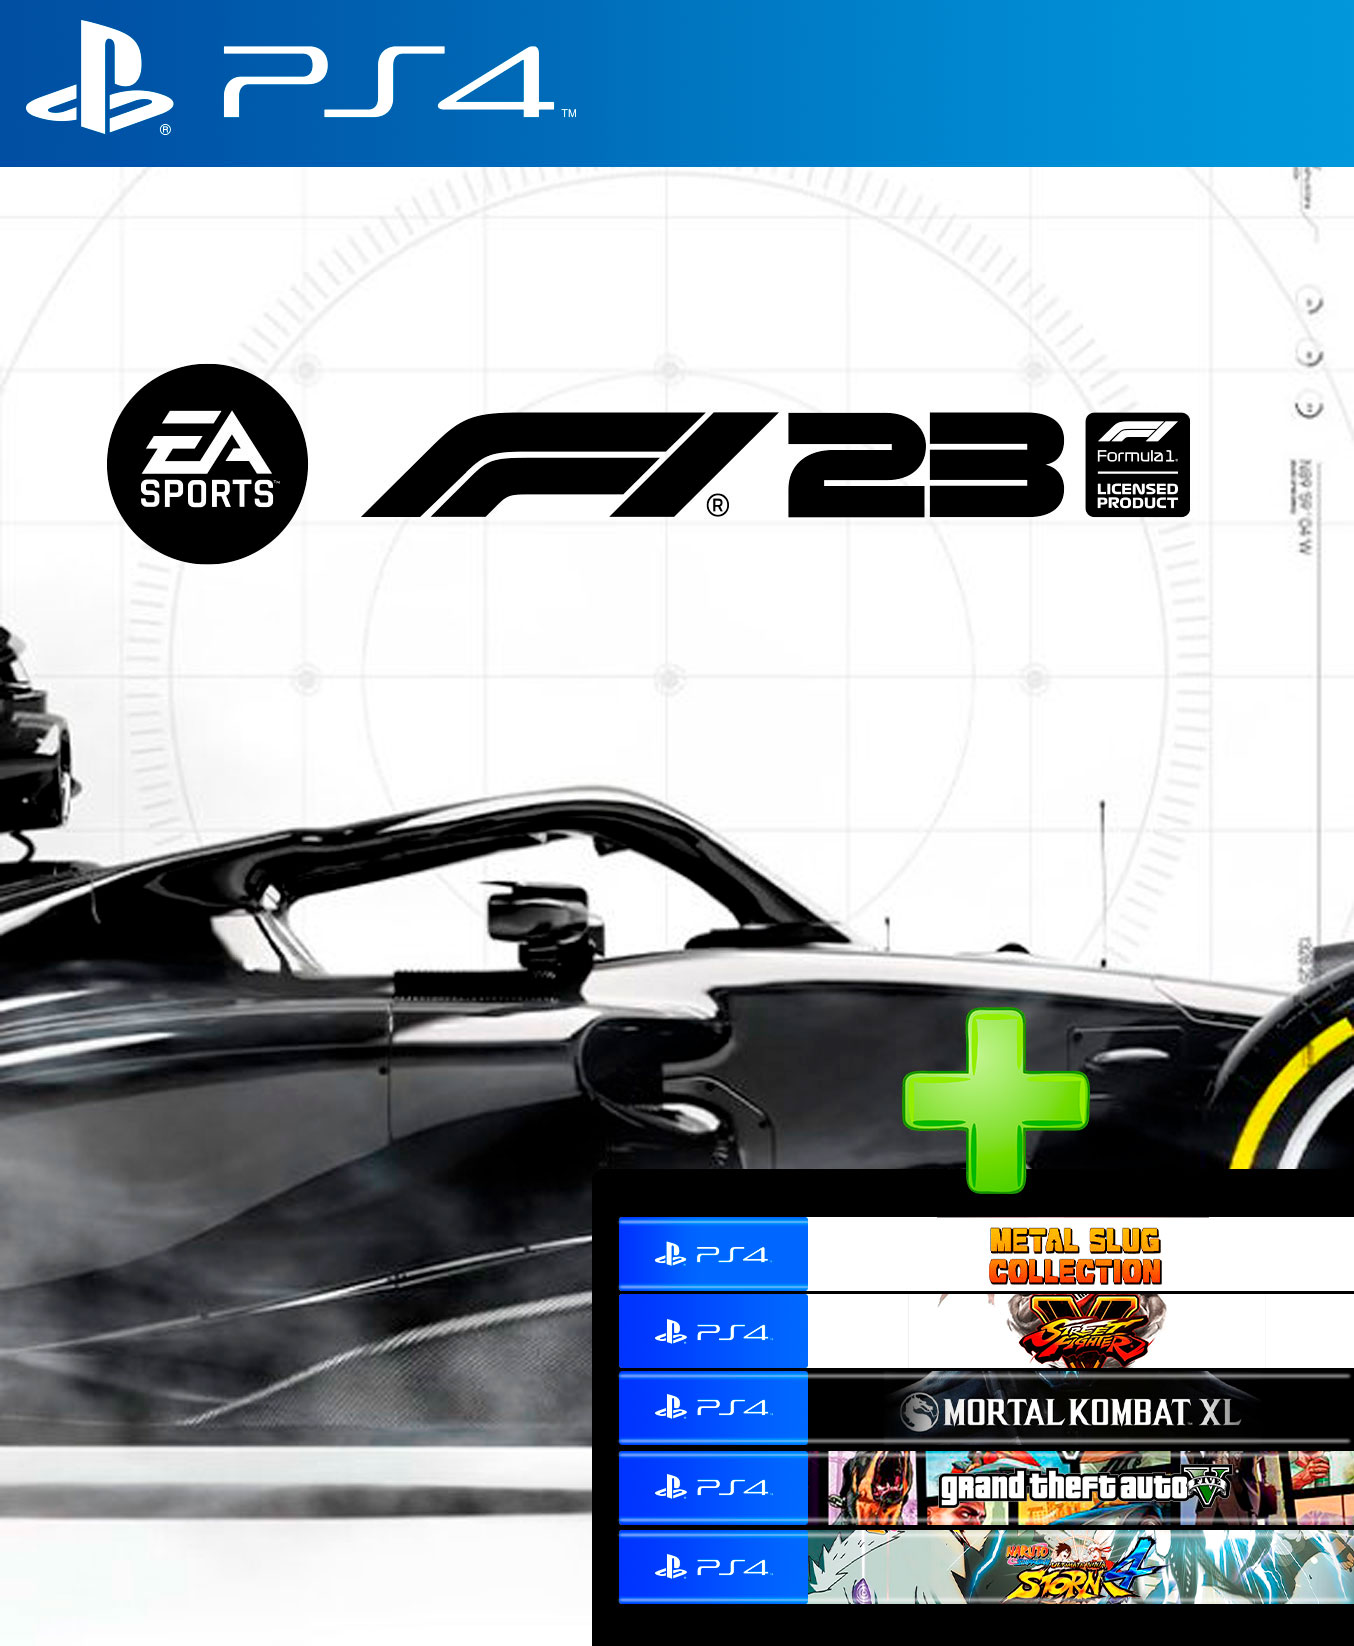This screenshot has width=1354, height=1646.
Task: Click the PS4 label beside Grand Theft Auto
Action: tap(713, 1488)
